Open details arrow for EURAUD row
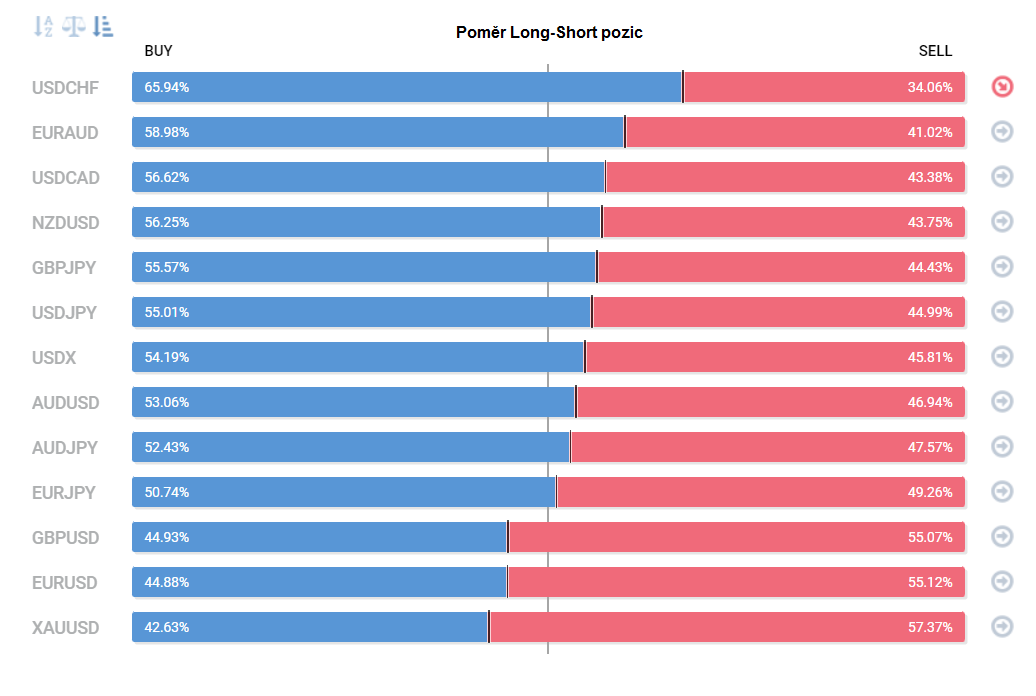This screenshot has width=1036, height=696. pyautogui.click(x=1002, y=132)
